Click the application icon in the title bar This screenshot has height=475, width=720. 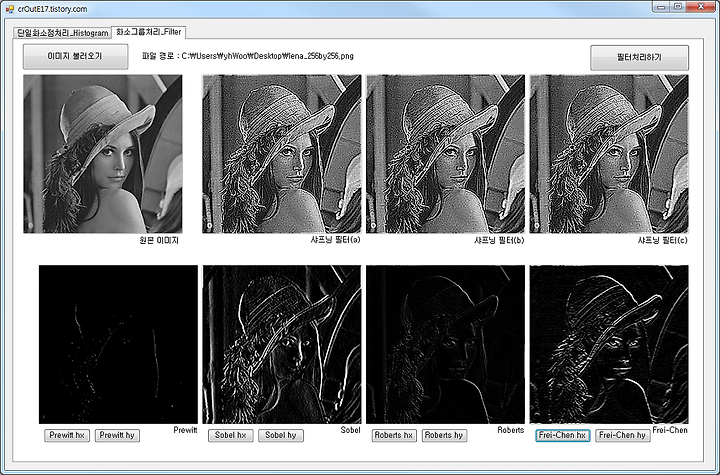click(10, 9)
